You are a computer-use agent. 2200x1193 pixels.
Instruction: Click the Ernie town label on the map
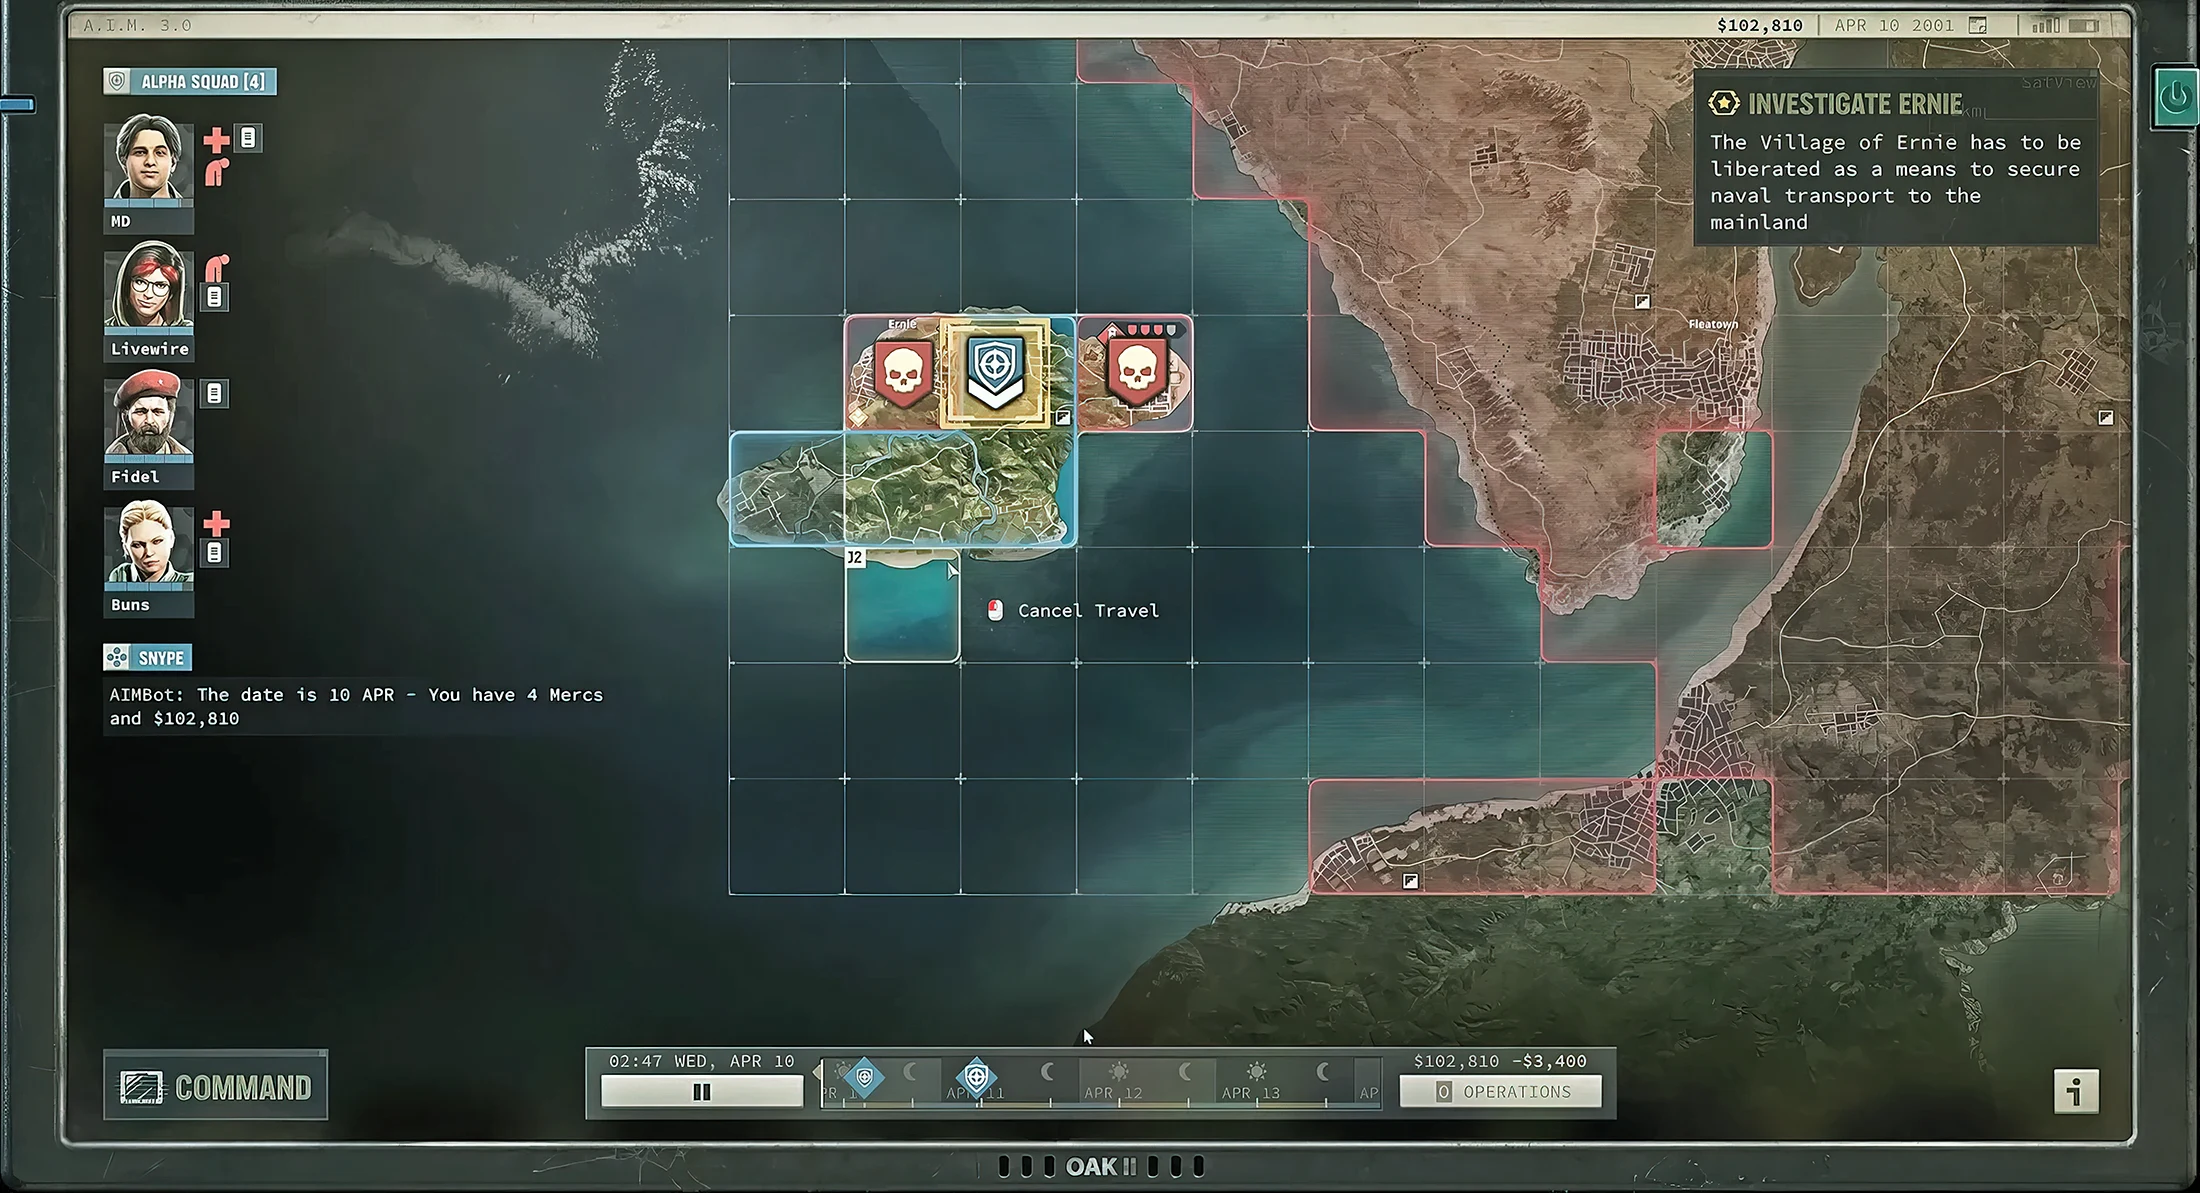coord(902,324)
